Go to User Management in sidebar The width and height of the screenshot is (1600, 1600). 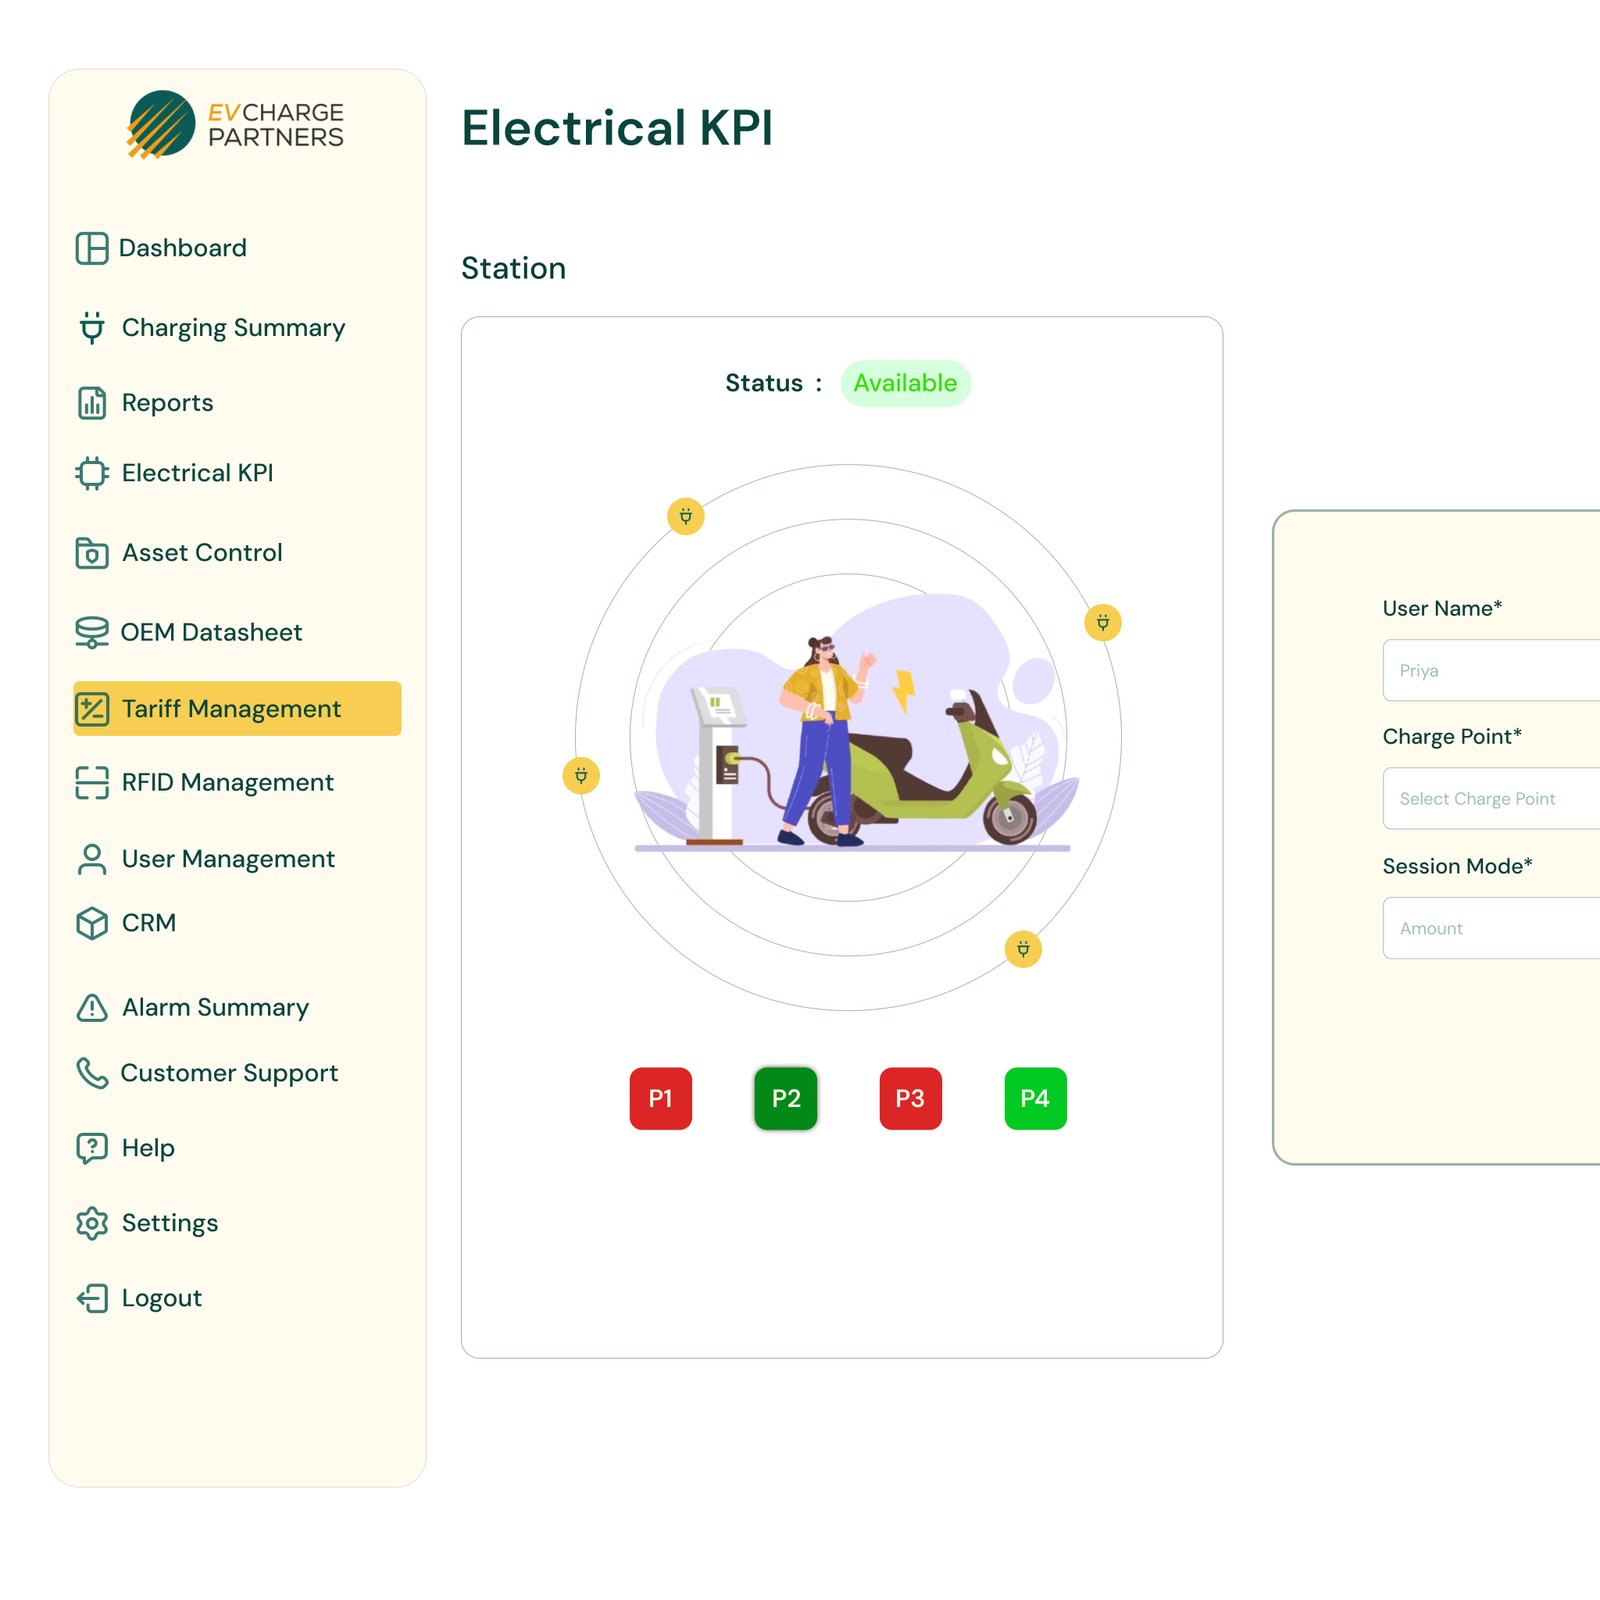point(227,859)
